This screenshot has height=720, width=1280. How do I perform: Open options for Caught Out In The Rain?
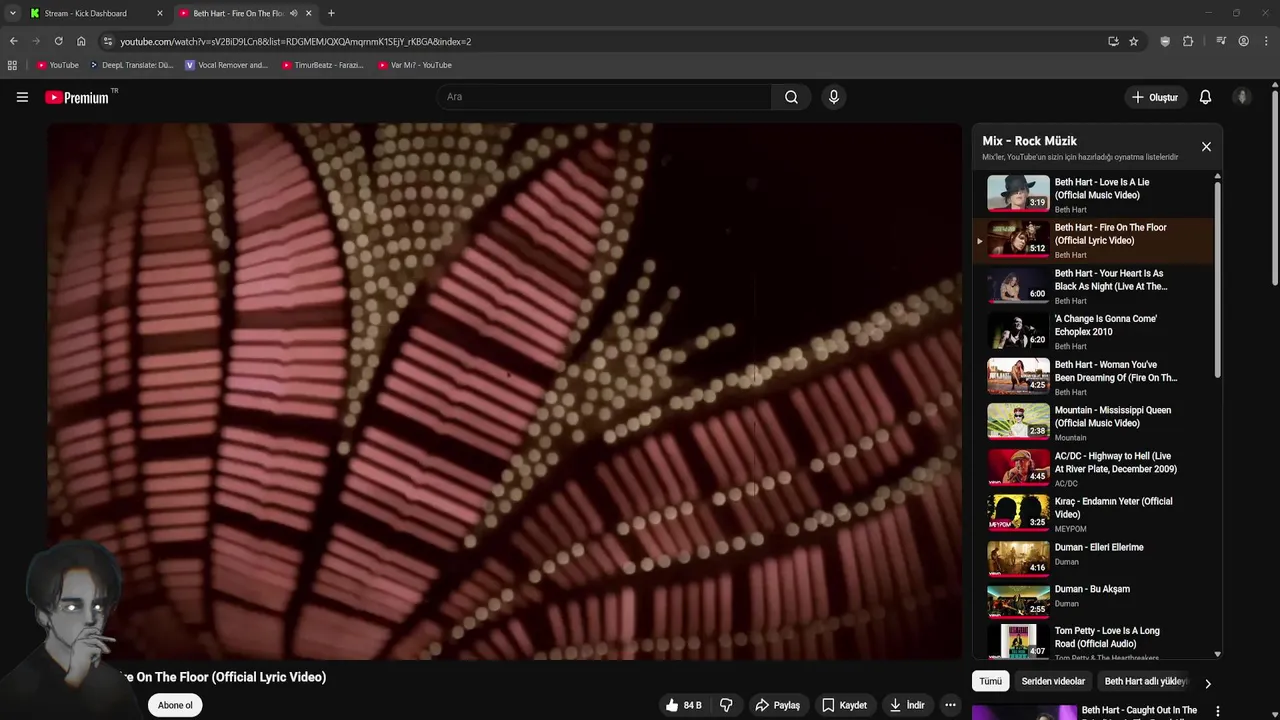1217,711
